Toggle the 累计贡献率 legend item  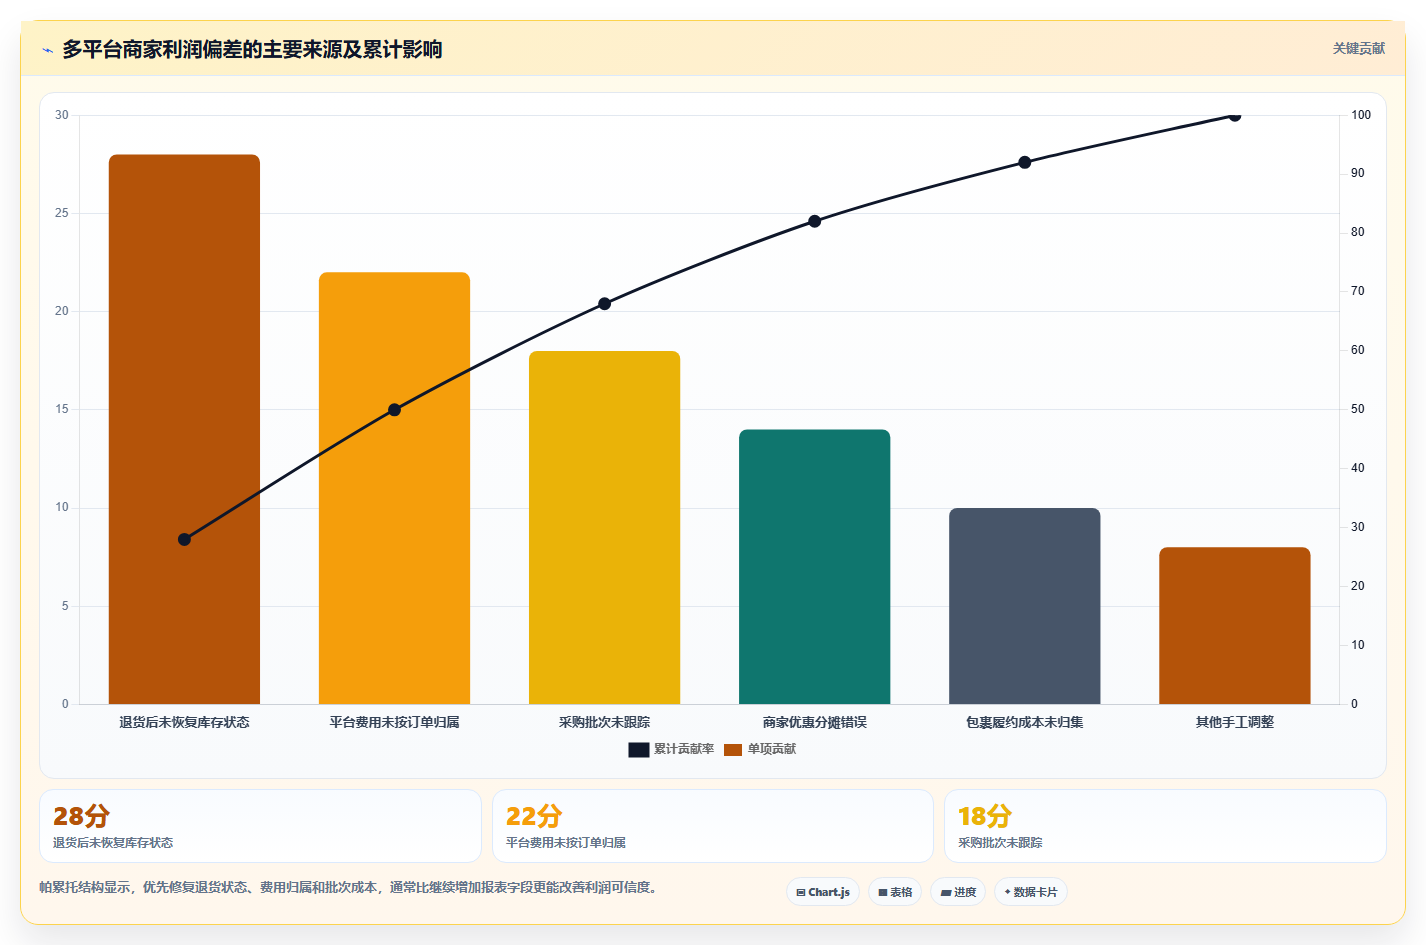click(x=671, y=749)
